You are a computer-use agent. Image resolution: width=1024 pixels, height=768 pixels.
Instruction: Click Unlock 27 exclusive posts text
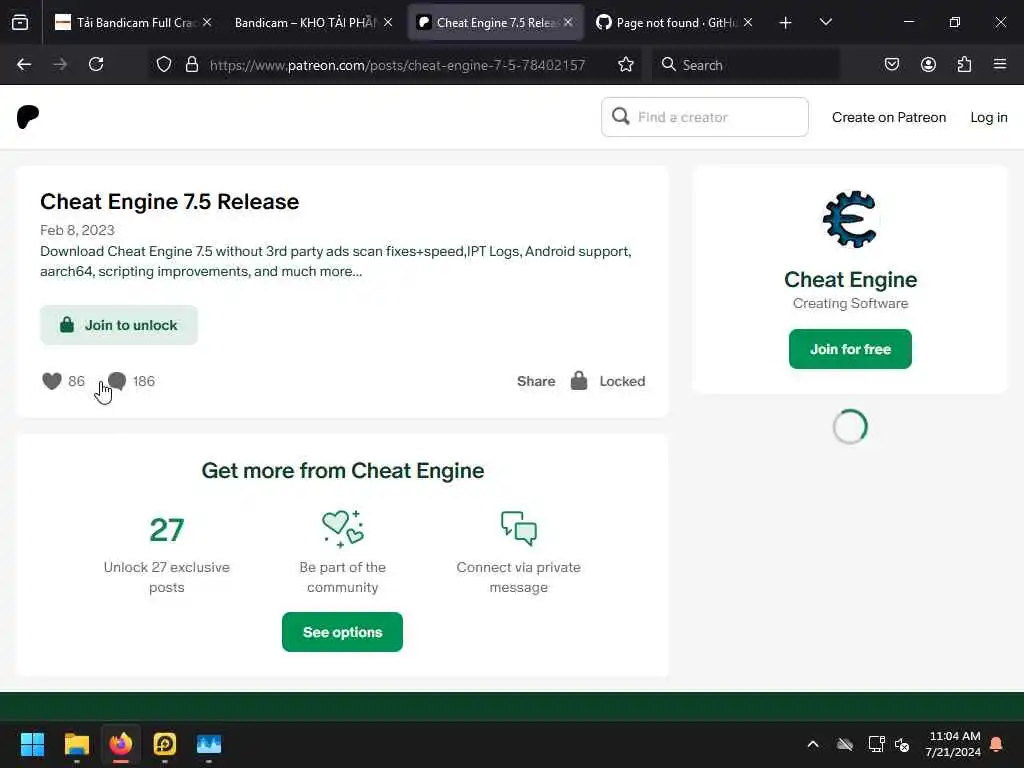click(167, 577)
